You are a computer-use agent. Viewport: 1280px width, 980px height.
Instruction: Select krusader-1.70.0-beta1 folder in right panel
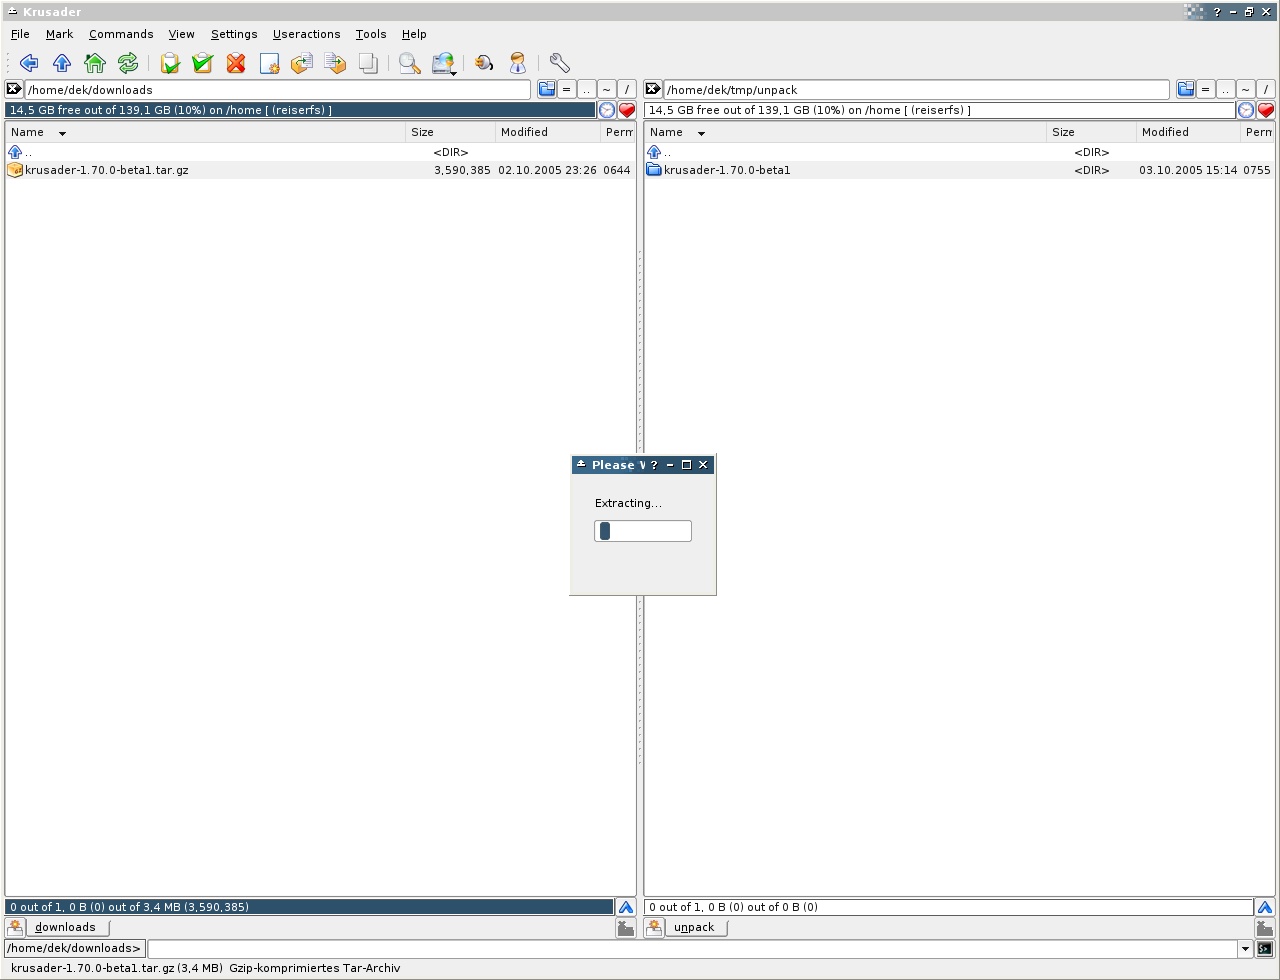pyautogui.click(x=959, y=170)
